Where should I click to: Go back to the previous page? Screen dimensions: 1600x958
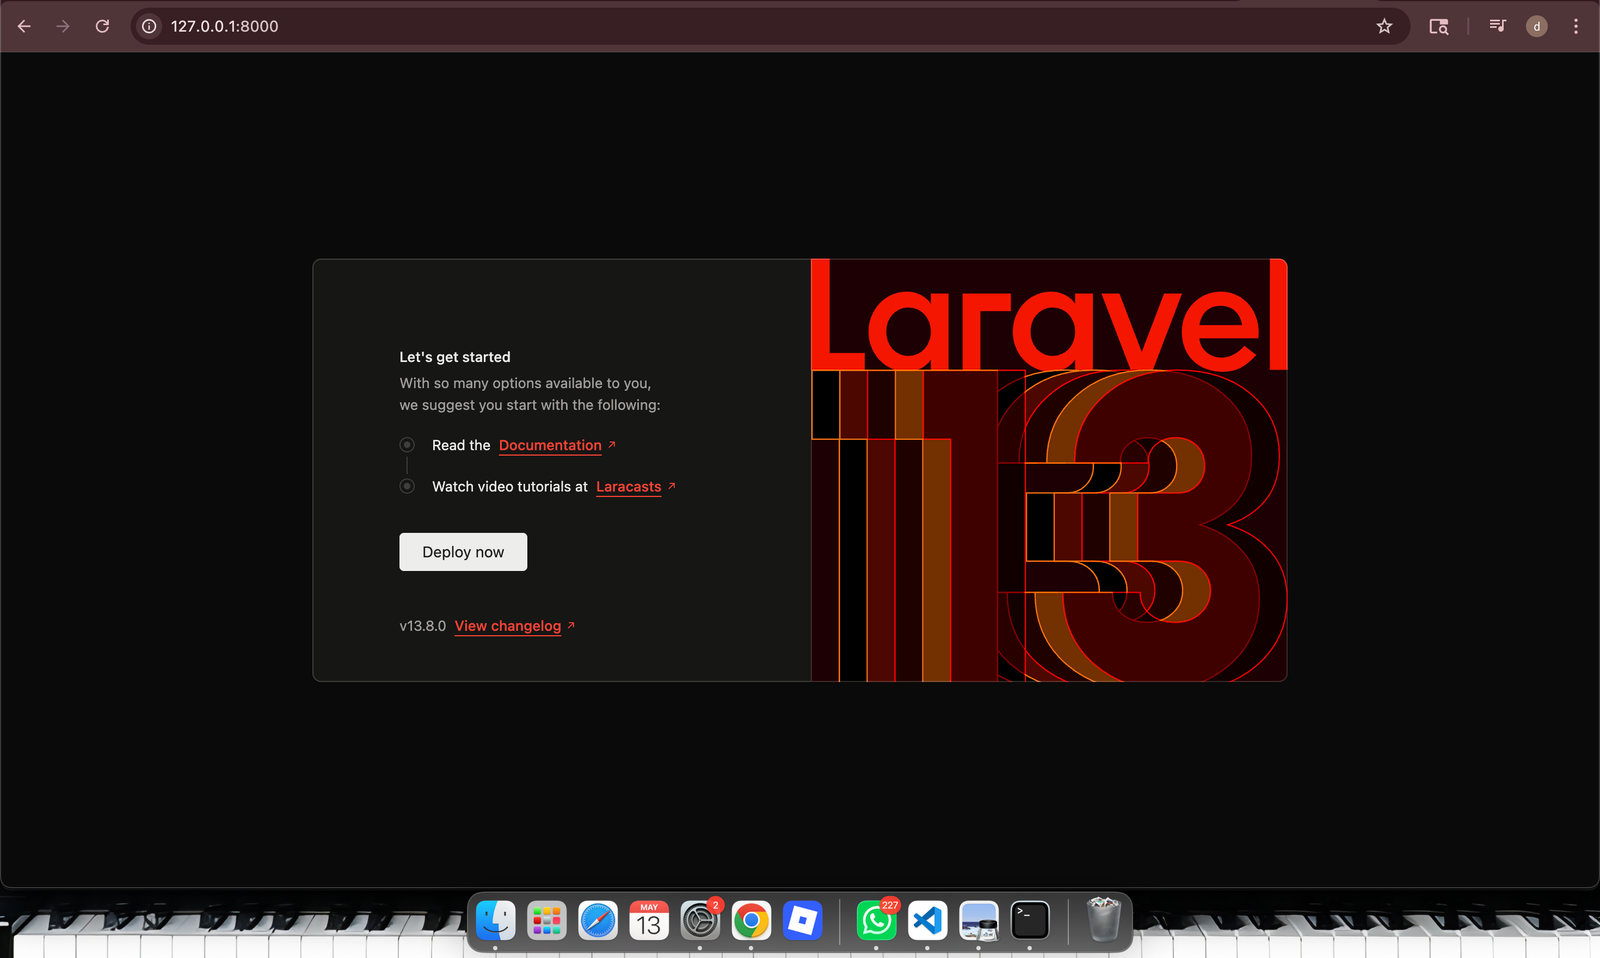pos(24,26)
